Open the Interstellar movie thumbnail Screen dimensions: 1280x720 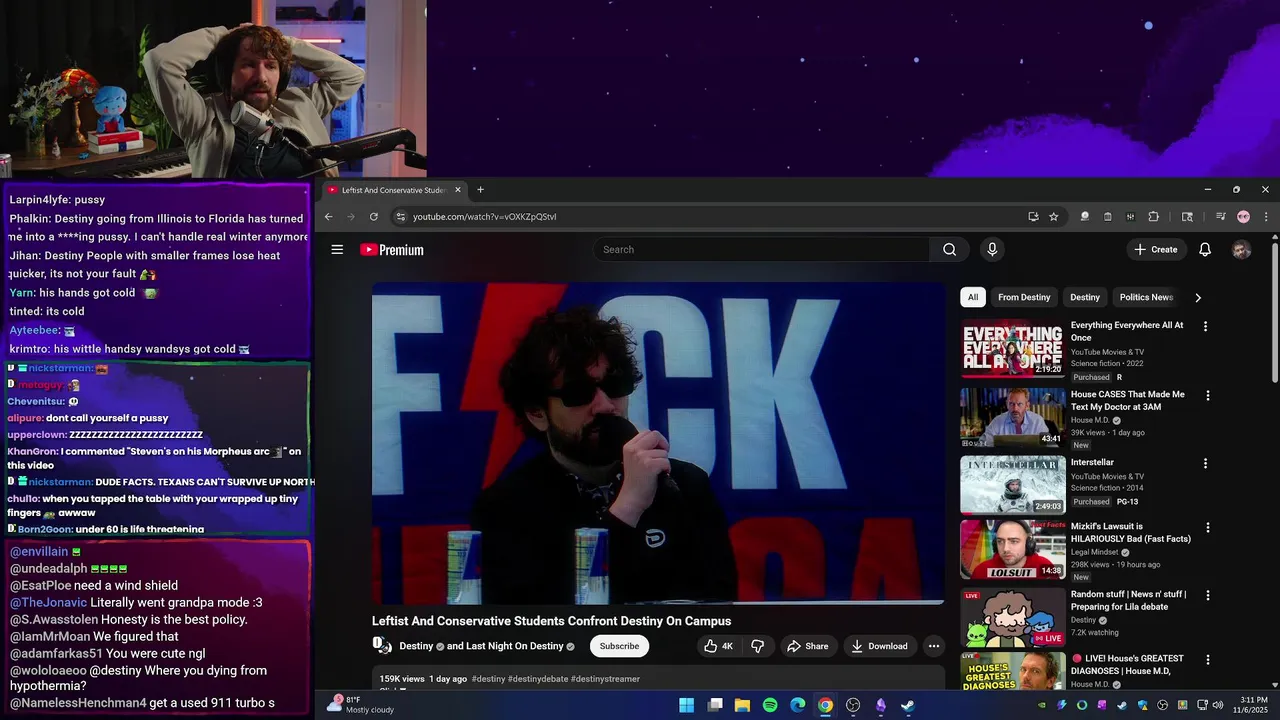click(1013, 485)
